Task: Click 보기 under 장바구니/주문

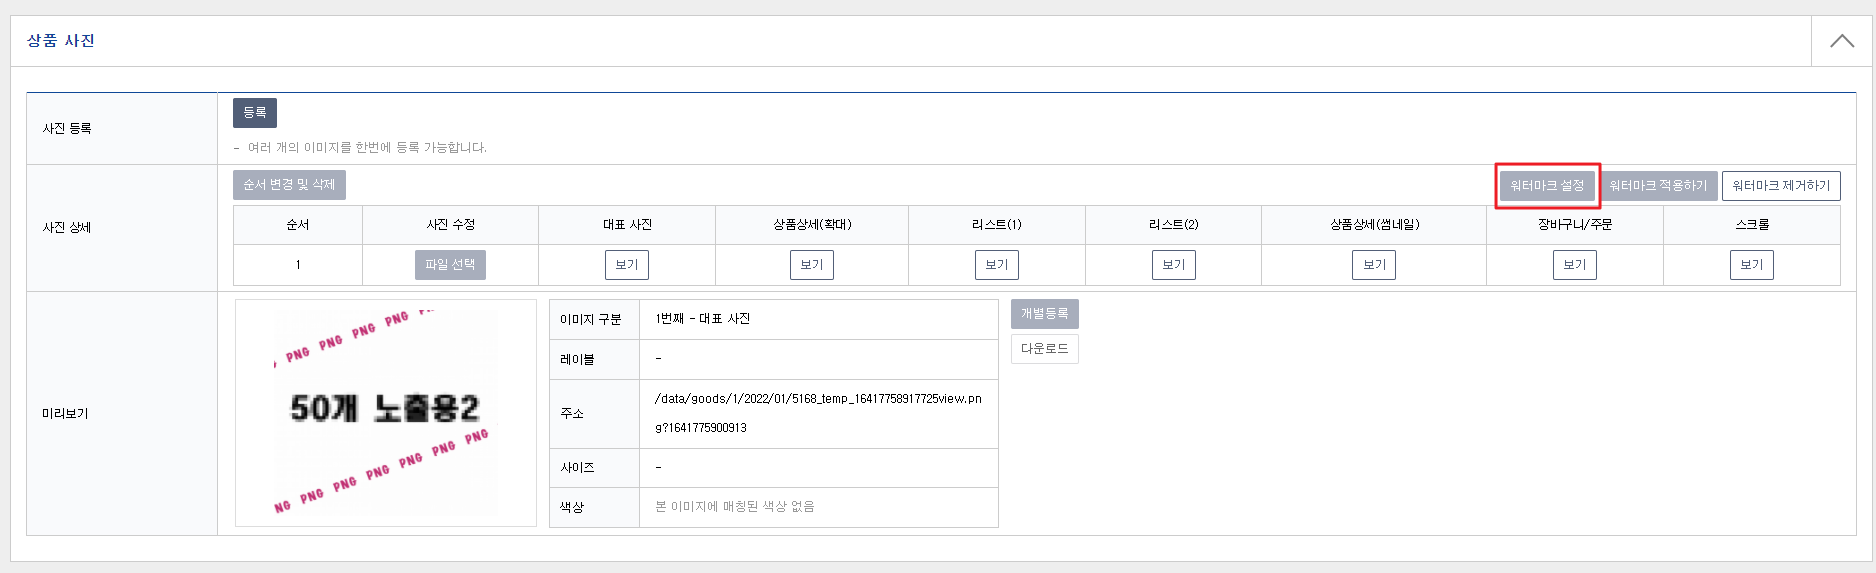Action: click(1575, 265)
